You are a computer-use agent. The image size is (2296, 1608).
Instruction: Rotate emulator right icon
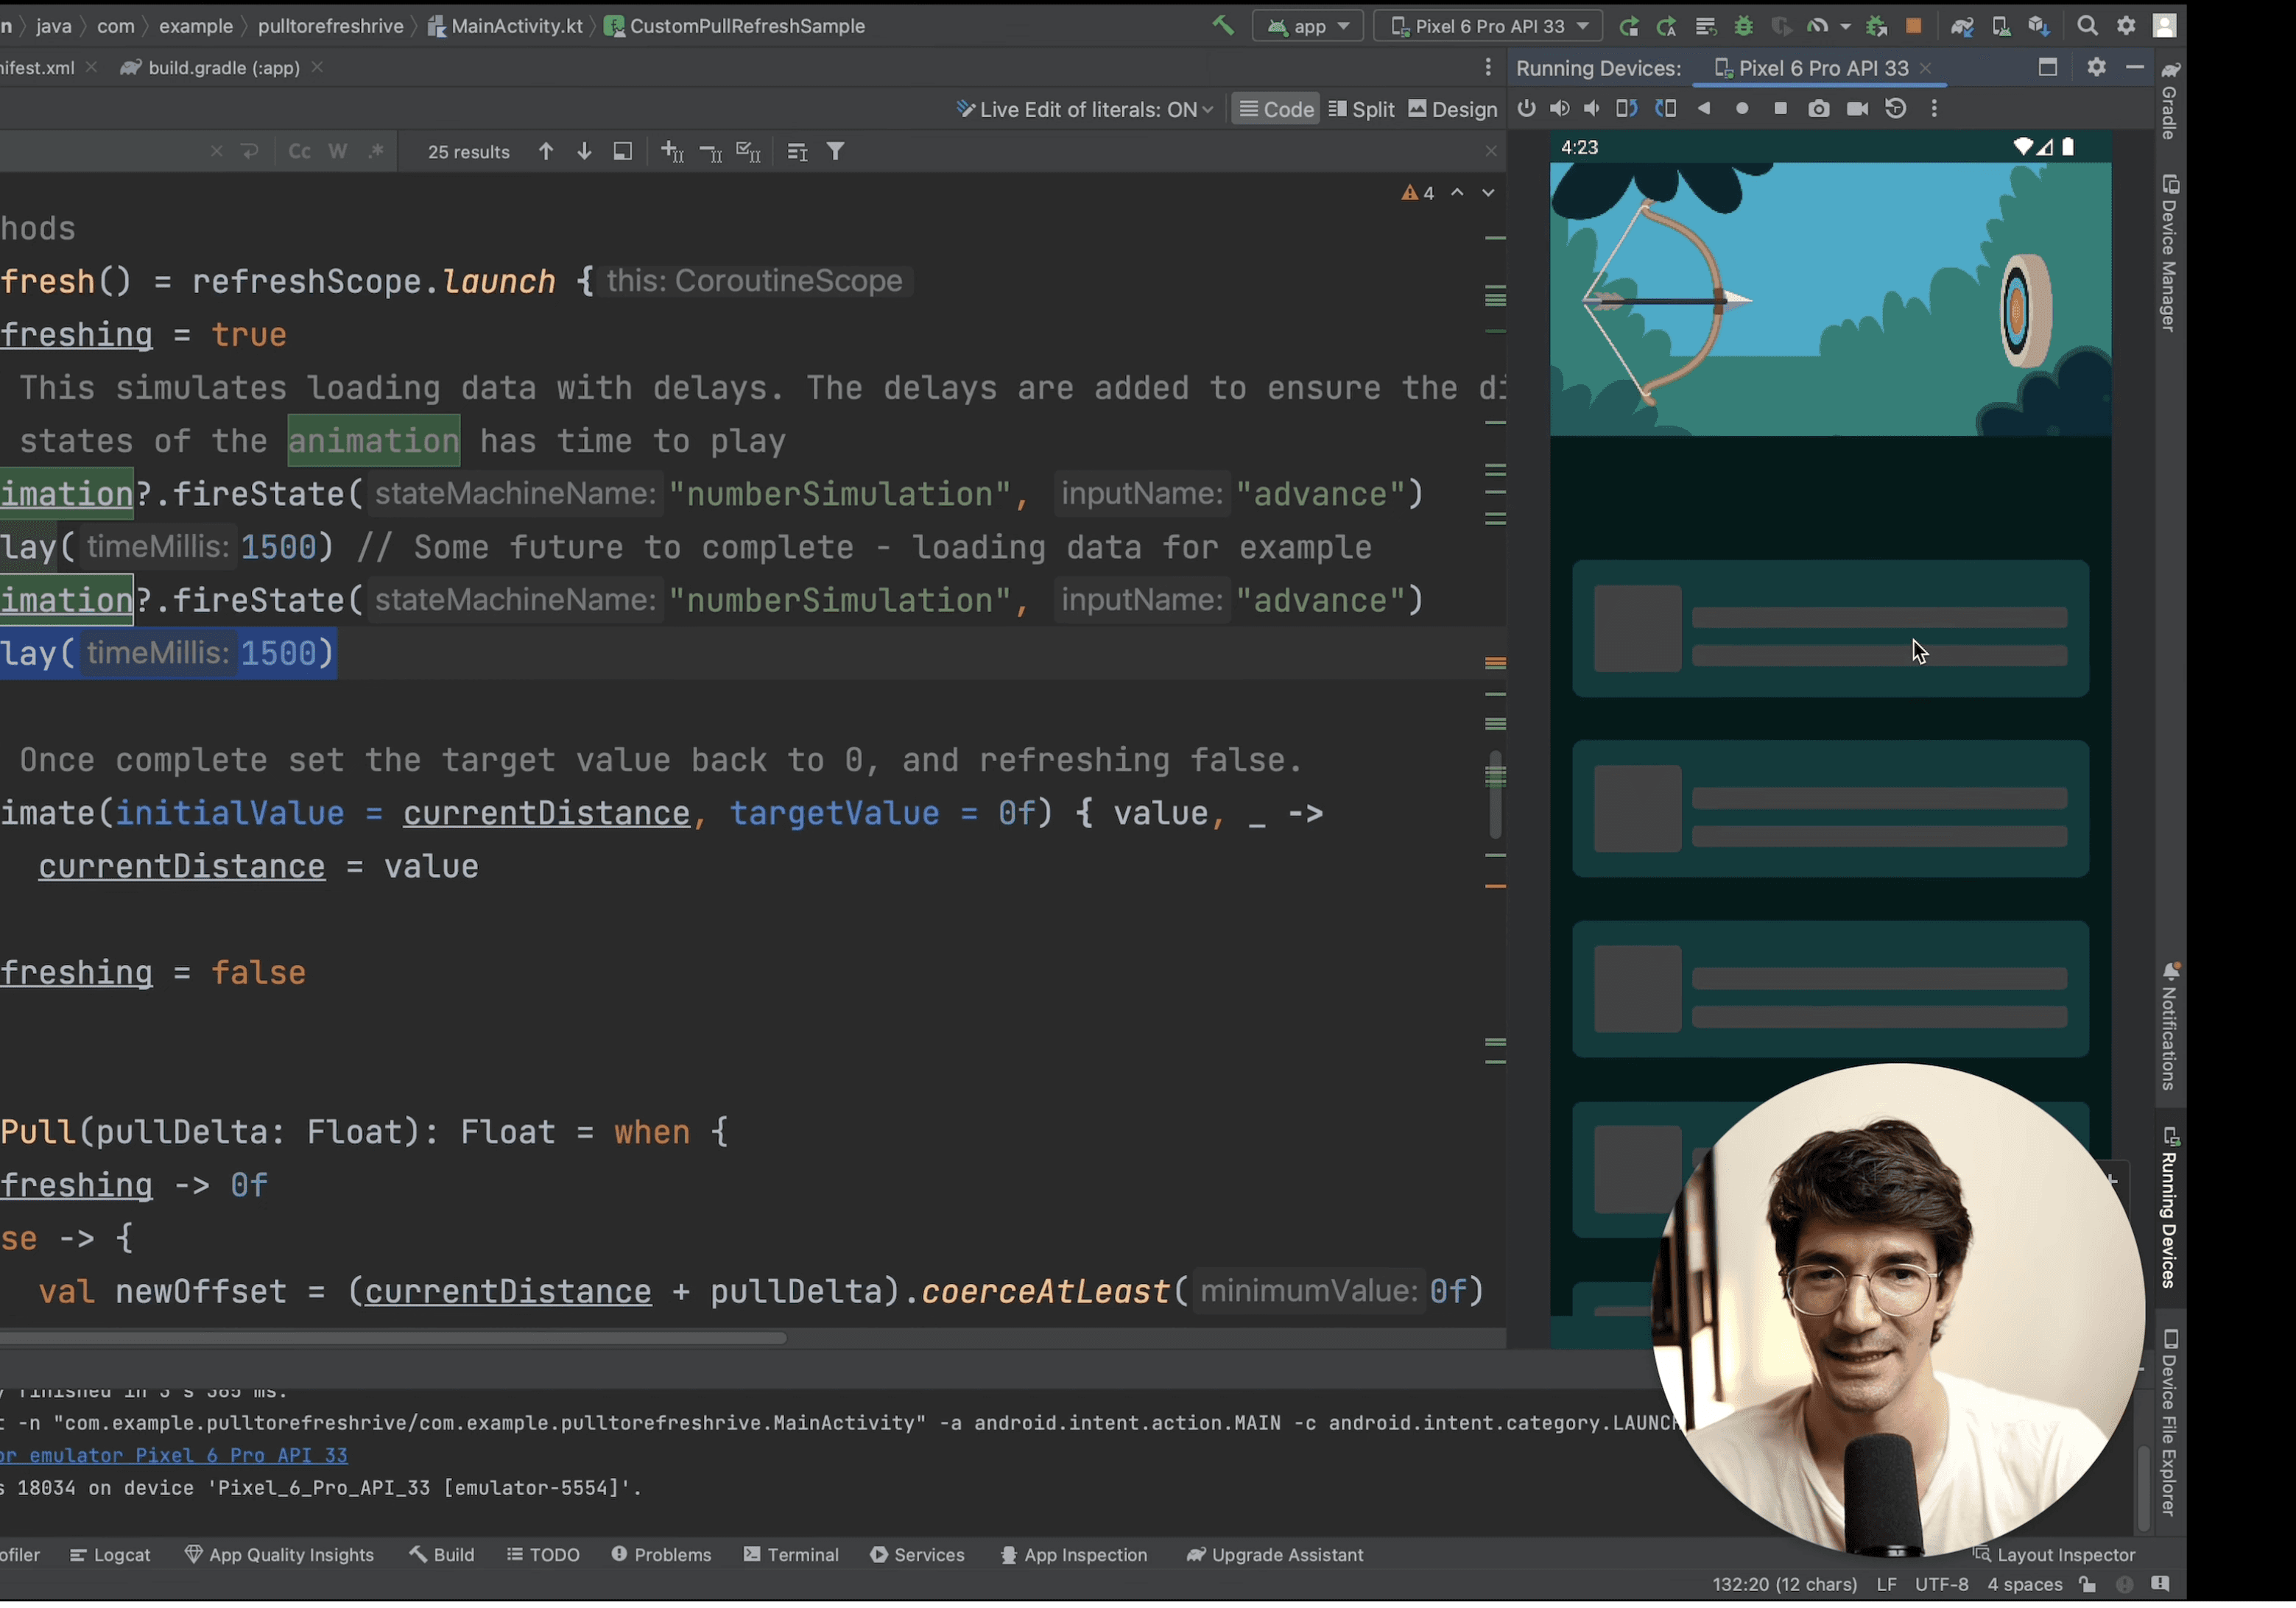pos(1665,109)
